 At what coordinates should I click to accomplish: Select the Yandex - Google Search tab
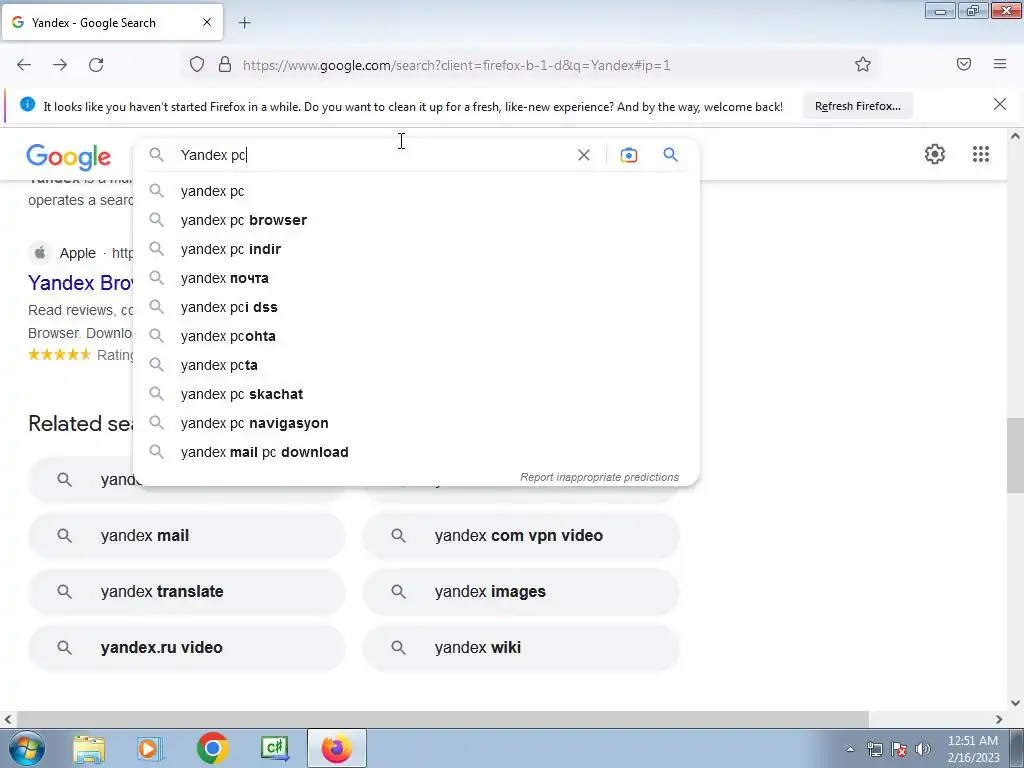[x=112, y=23]
